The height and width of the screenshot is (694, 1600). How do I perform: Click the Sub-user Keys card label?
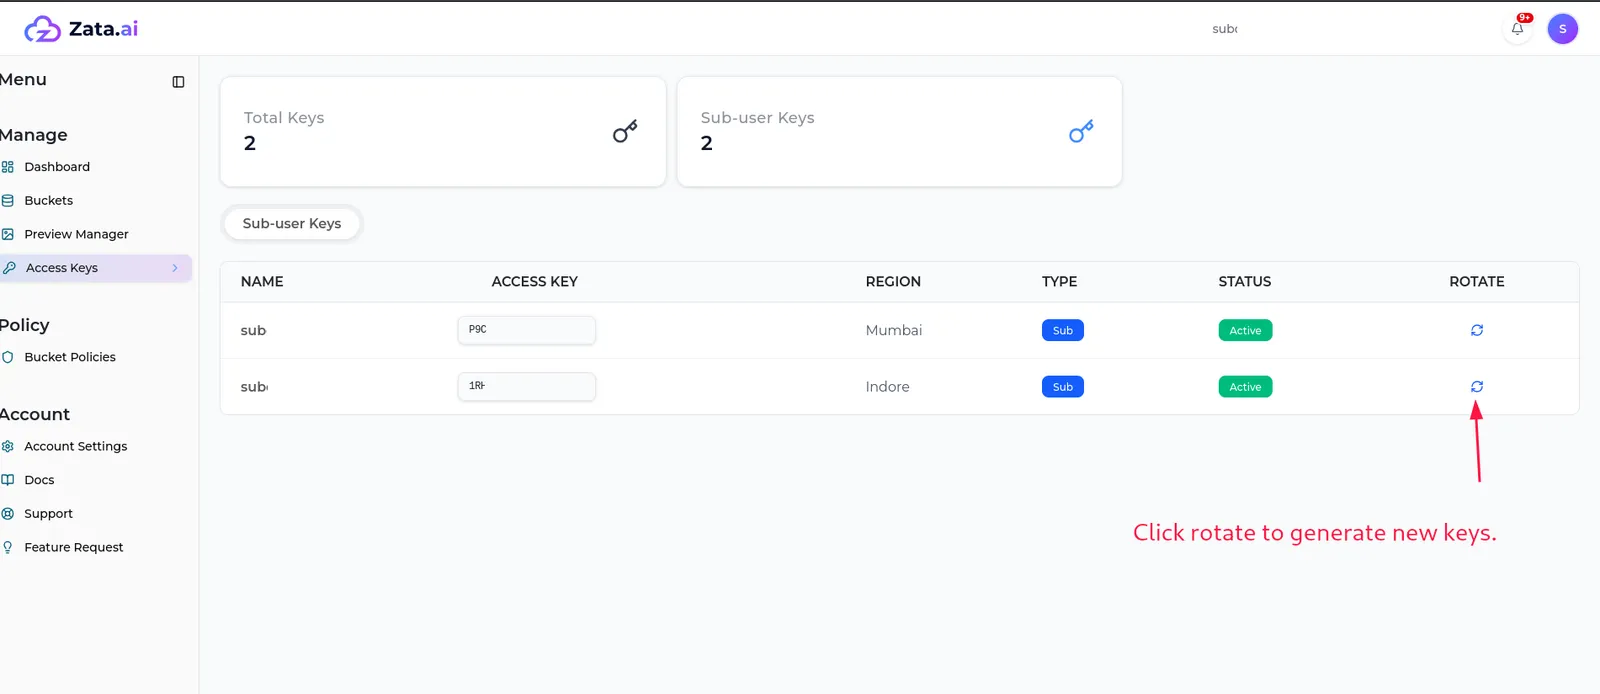(x=758, y=118)
